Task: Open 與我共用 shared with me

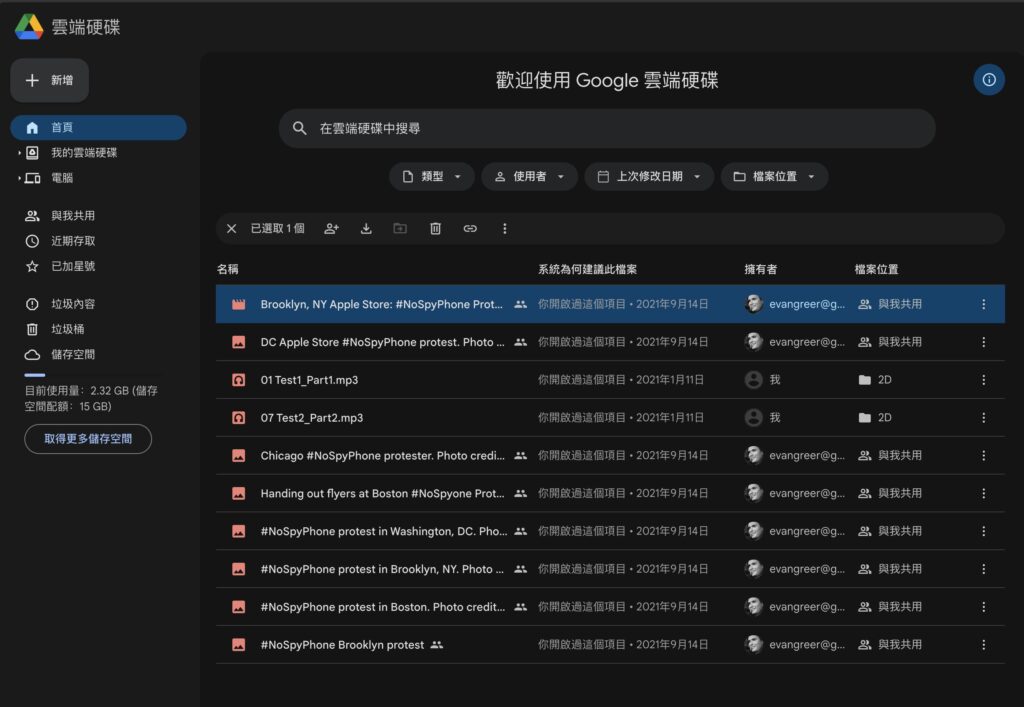Action: click(72, 215)
